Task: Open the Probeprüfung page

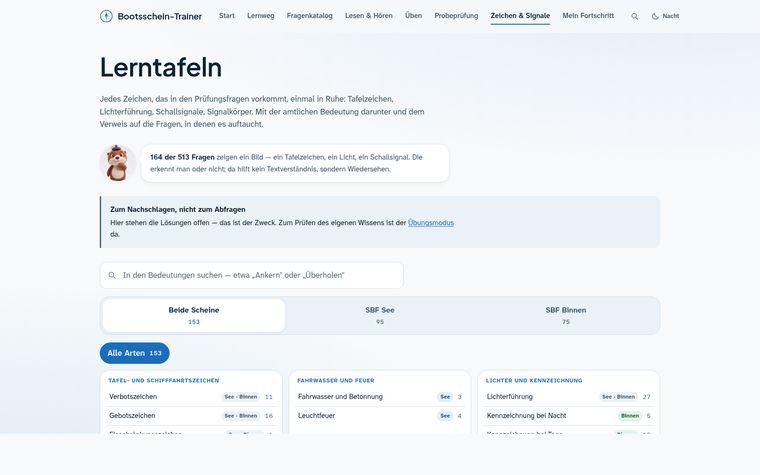Action: (x=456, y=16)
